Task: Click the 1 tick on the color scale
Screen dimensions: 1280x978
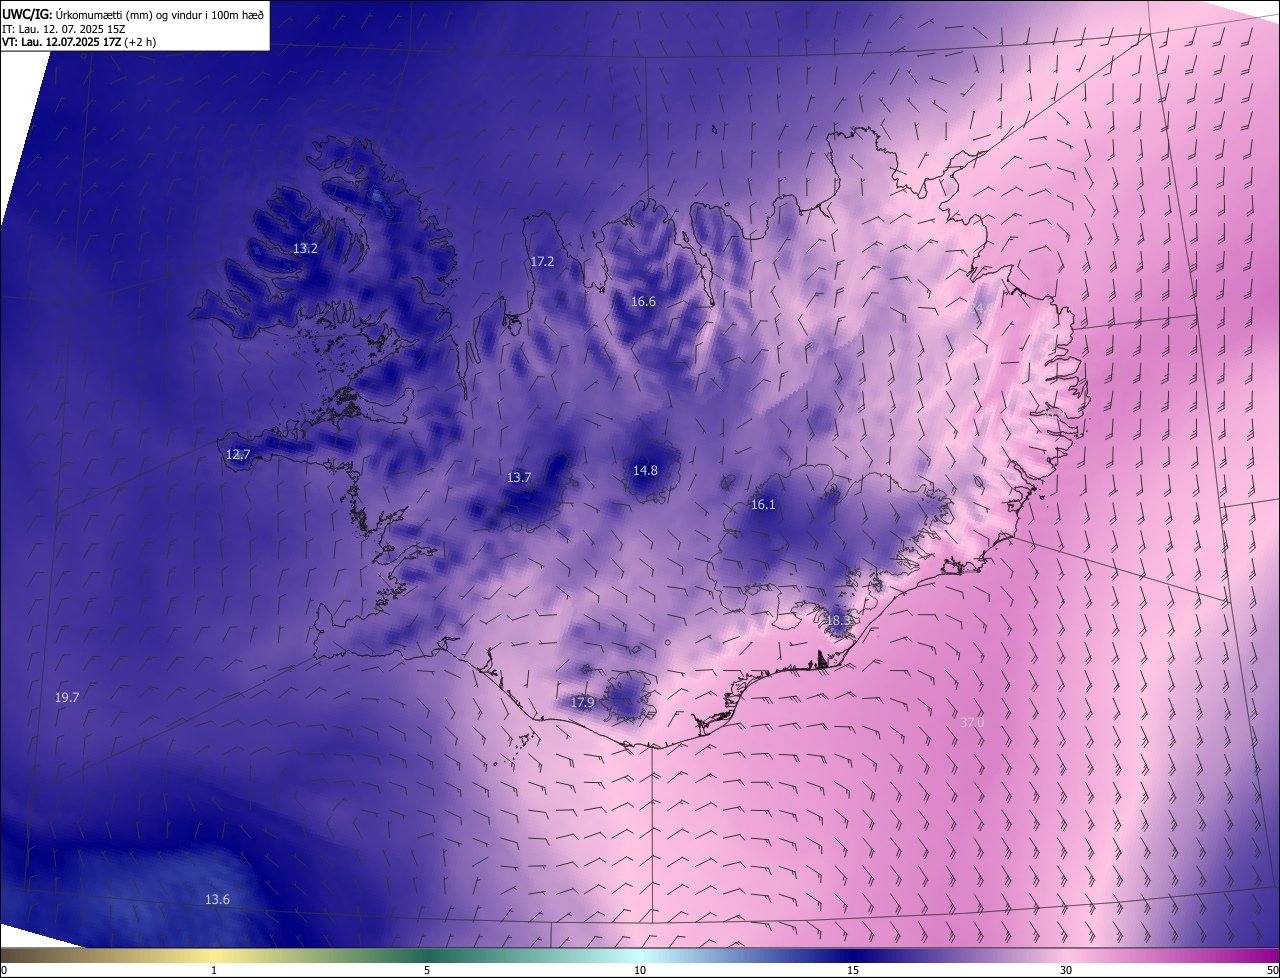Action: pos(214,970)
